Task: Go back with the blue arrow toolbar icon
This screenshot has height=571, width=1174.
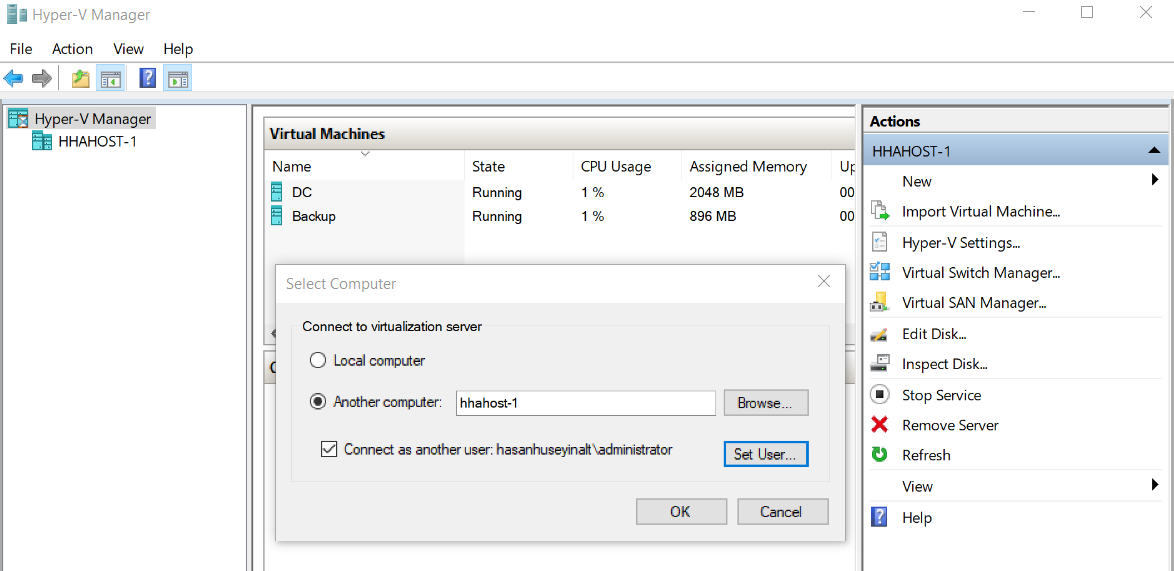Action: (x=13, y=78)
